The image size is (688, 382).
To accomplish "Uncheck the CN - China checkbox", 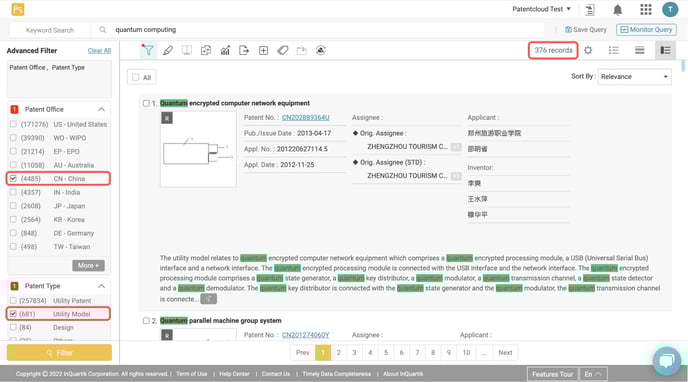I will click(x=13, y=179).
